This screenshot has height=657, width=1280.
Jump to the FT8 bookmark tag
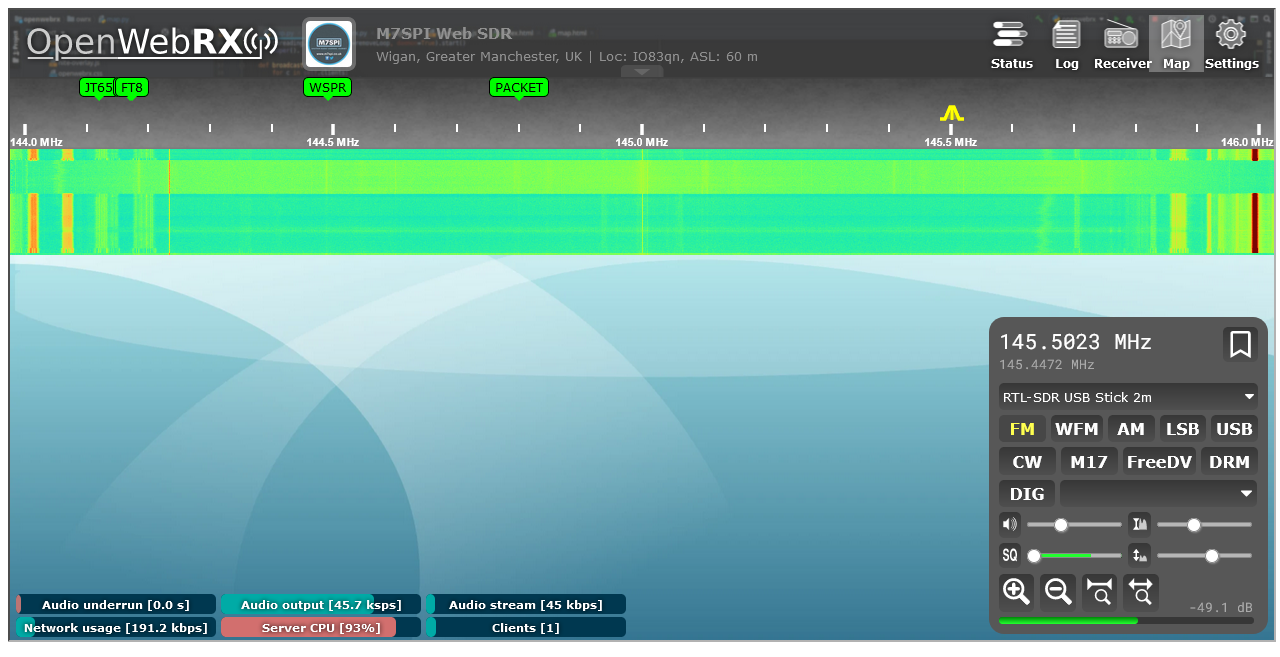tap(132, 87)
